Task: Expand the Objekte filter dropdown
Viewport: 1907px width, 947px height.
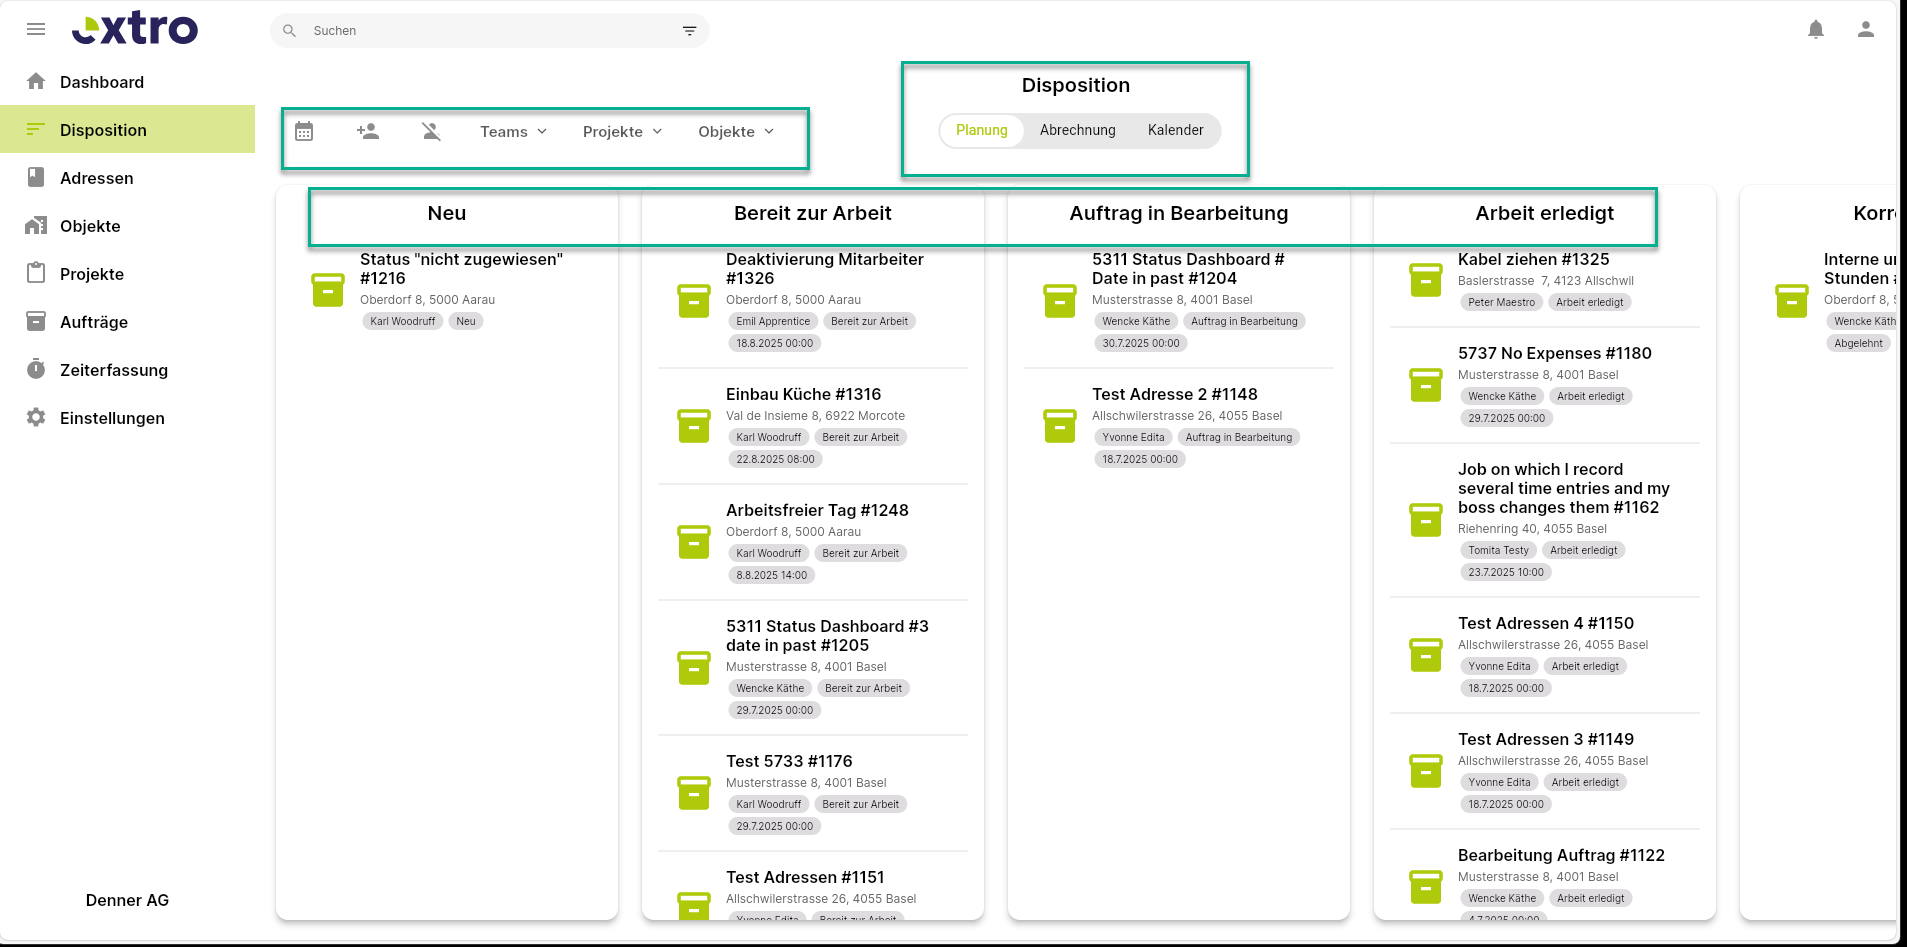Action: (736, 132)
